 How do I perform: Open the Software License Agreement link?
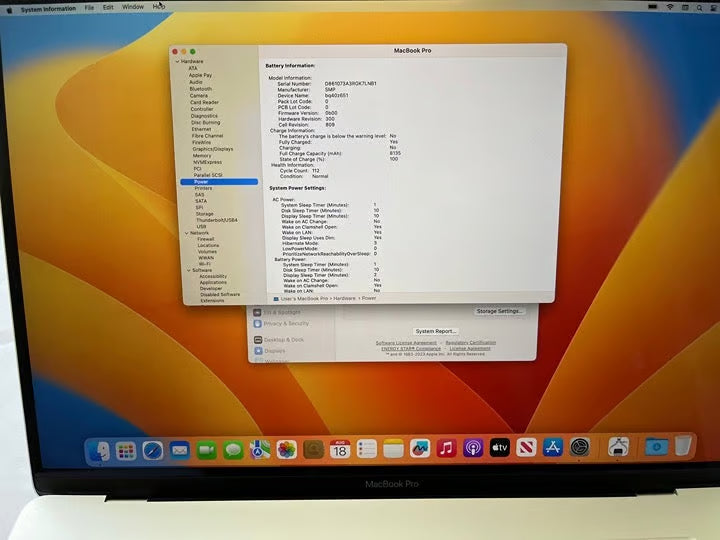pos(406,343)
